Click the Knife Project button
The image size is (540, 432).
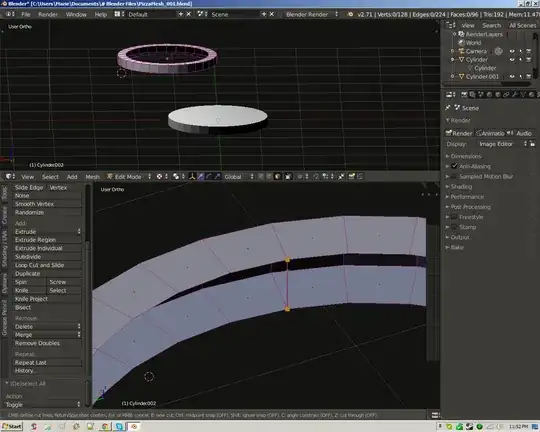48,299
